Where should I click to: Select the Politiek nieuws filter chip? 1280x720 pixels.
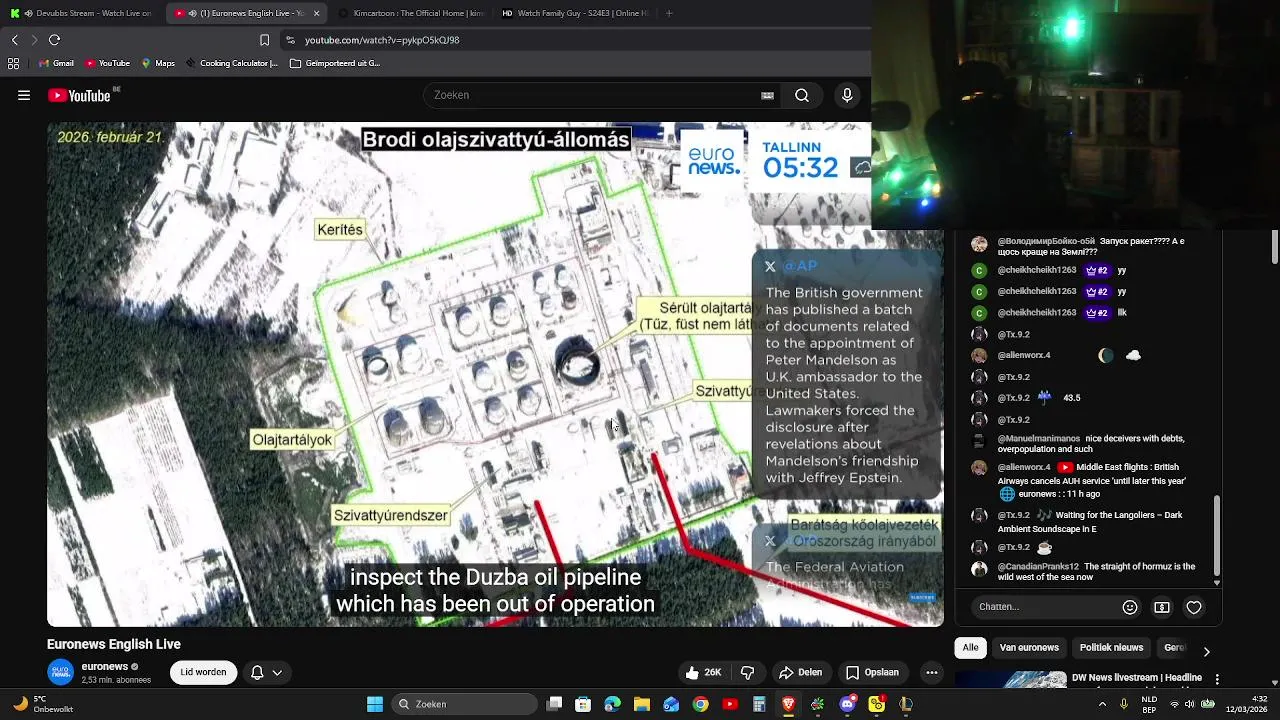click(x=1111, y=648)
